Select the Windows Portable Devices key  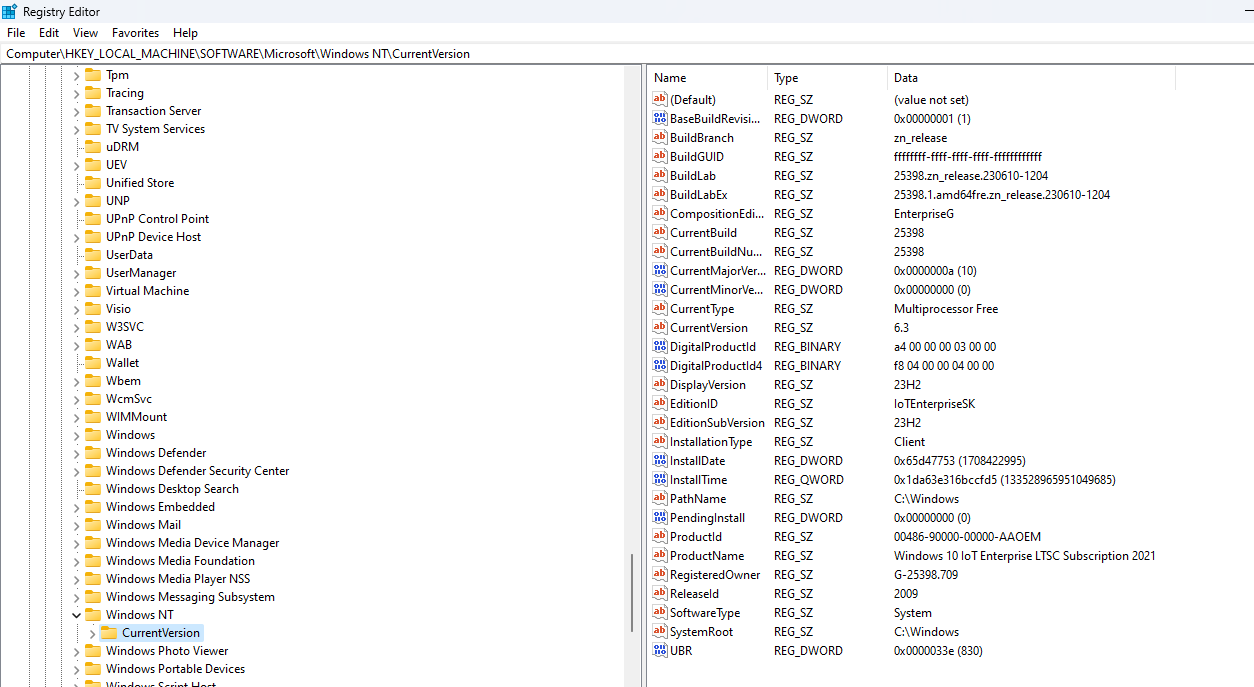(175, 669)
